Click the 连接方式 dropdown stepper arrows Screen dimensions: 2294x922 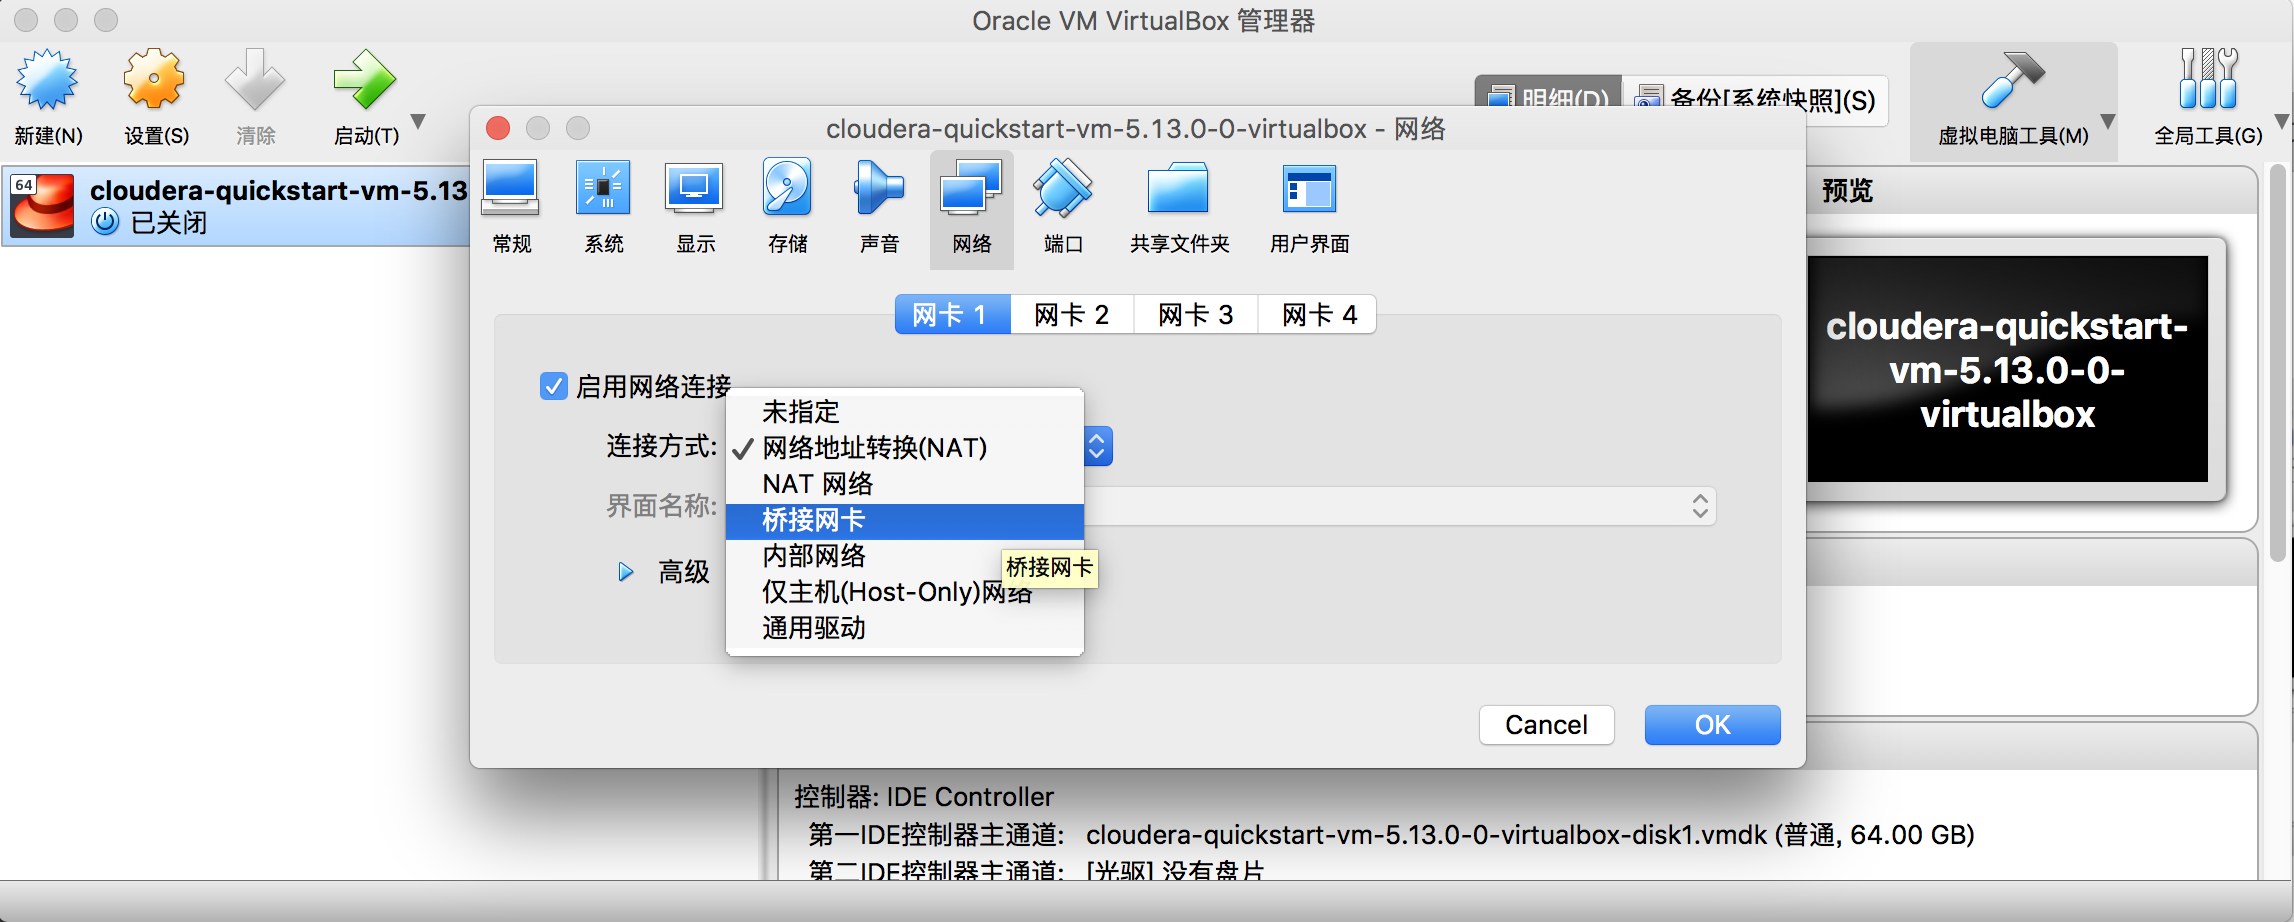[x=1097, y=446]
